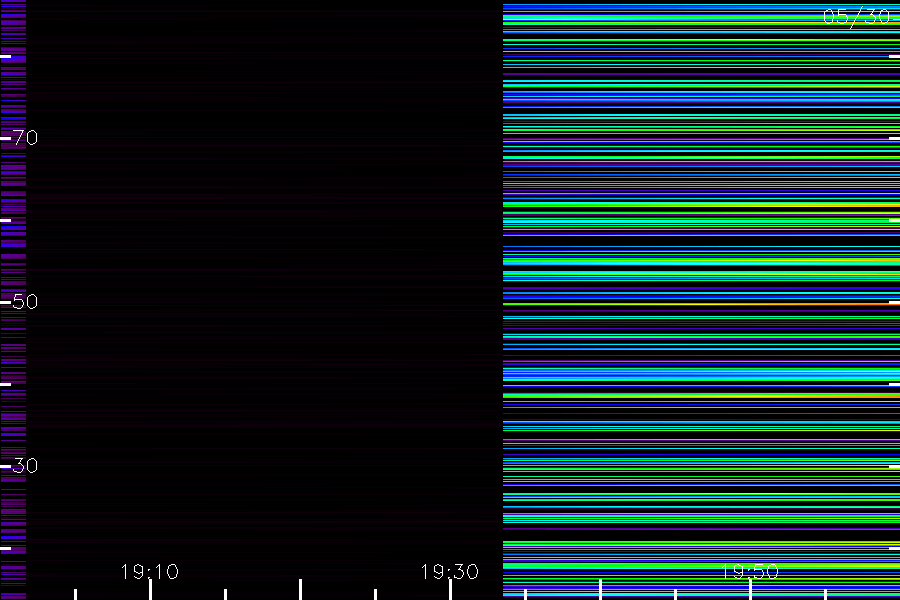Click the 70 frequency axis label
The height and width of the screenshot is (600, 900).
coord(25,138)
